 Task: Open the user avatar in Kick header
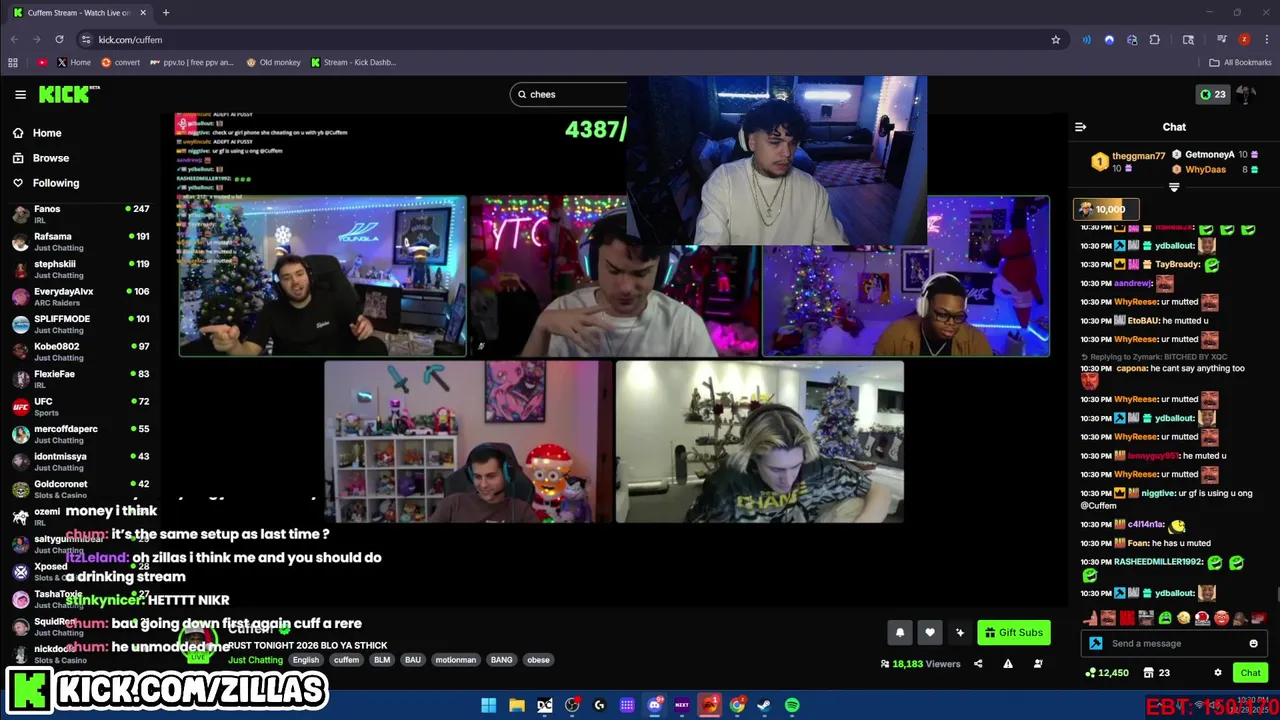point(1246,94)
